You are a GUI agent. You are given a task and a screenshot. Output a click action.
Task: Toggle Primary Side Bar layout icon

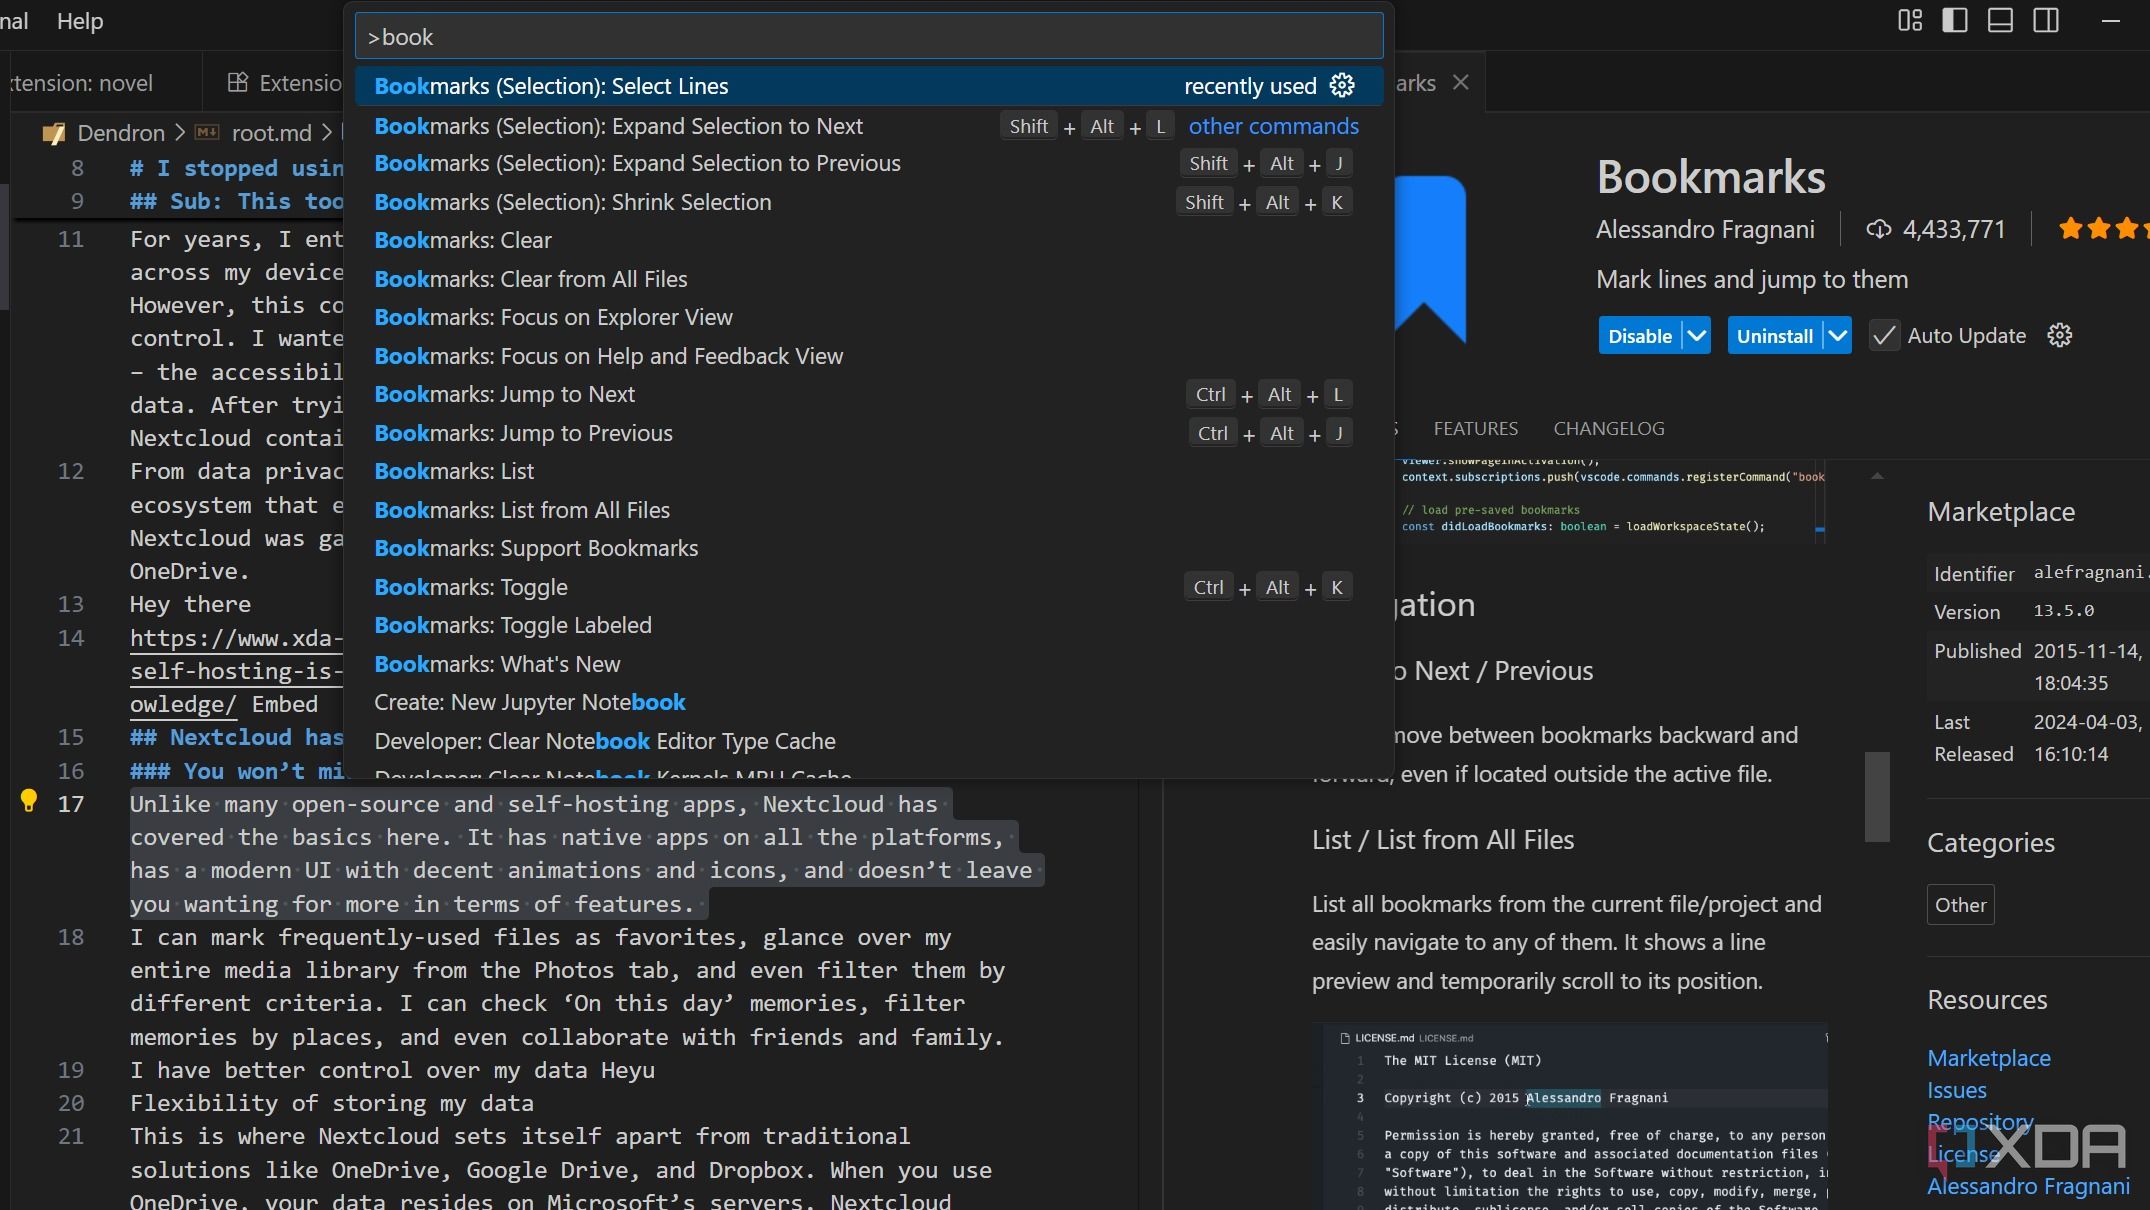tap(1955, 21)
